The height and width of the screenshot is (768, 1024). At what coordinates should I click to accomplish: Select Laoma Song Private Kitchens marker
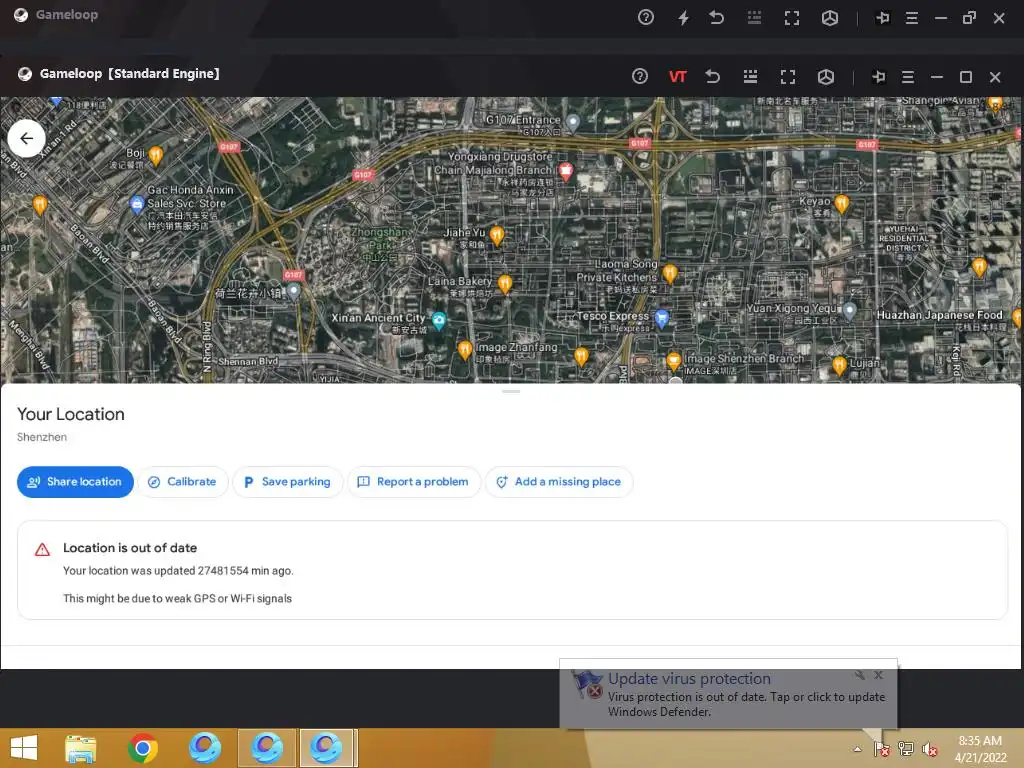point(670,273)
